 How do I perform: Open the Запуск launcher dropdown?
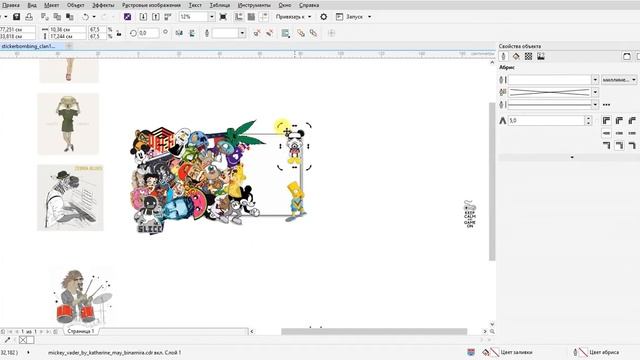353,17
